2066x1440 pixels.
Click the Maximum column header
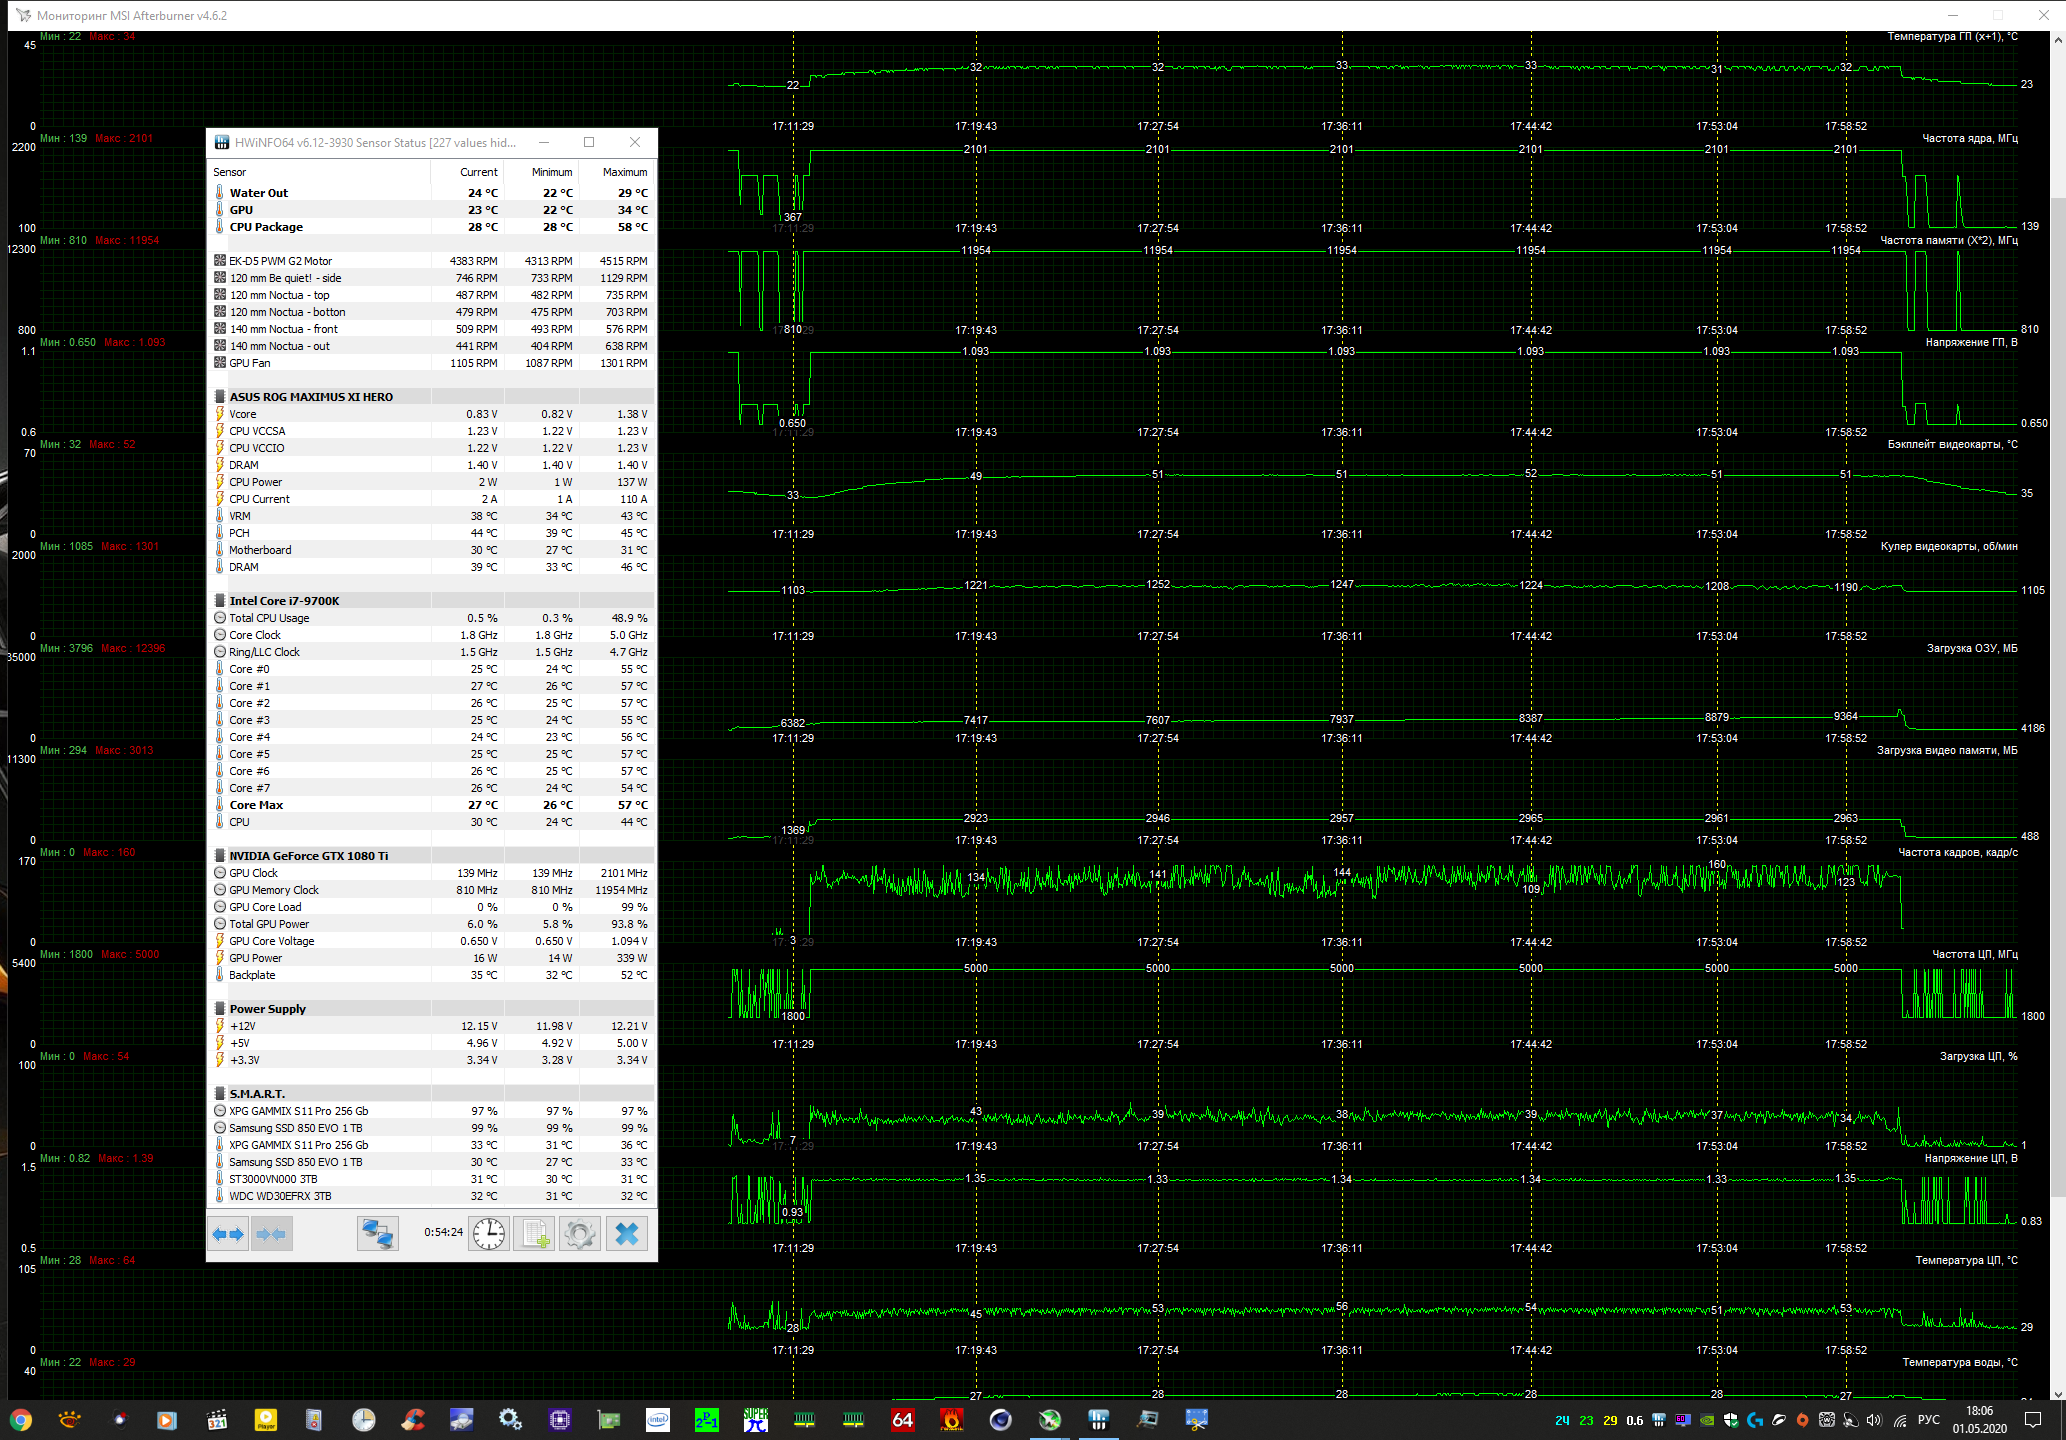click(x=624, y=172)
